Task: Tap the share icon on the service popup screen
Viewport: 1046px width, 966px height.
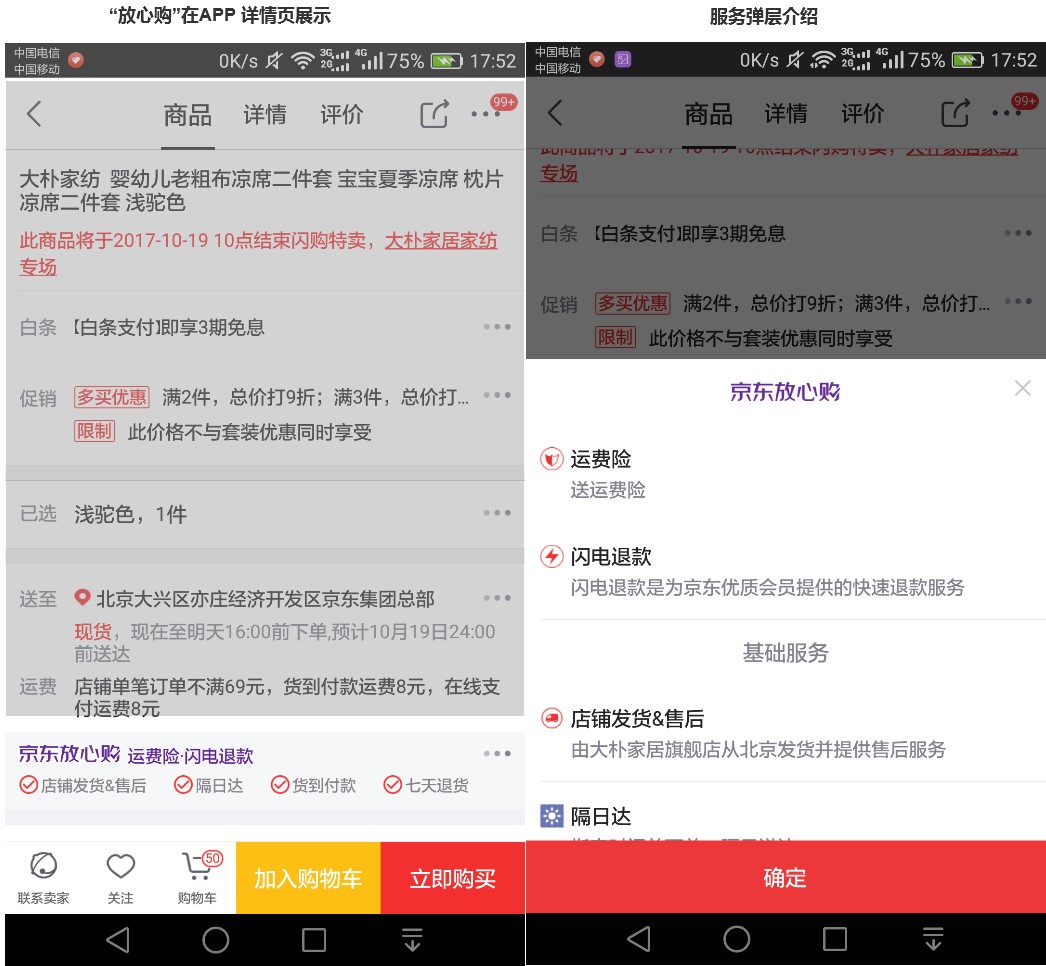Action: coord(955,113)
